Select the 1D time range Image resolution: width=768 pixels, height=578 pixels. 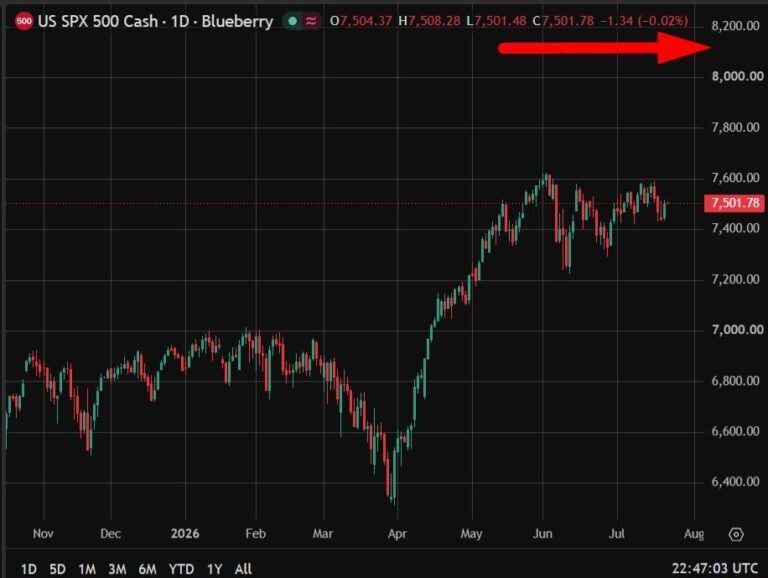pyautogui.click(x=28, y=569)
